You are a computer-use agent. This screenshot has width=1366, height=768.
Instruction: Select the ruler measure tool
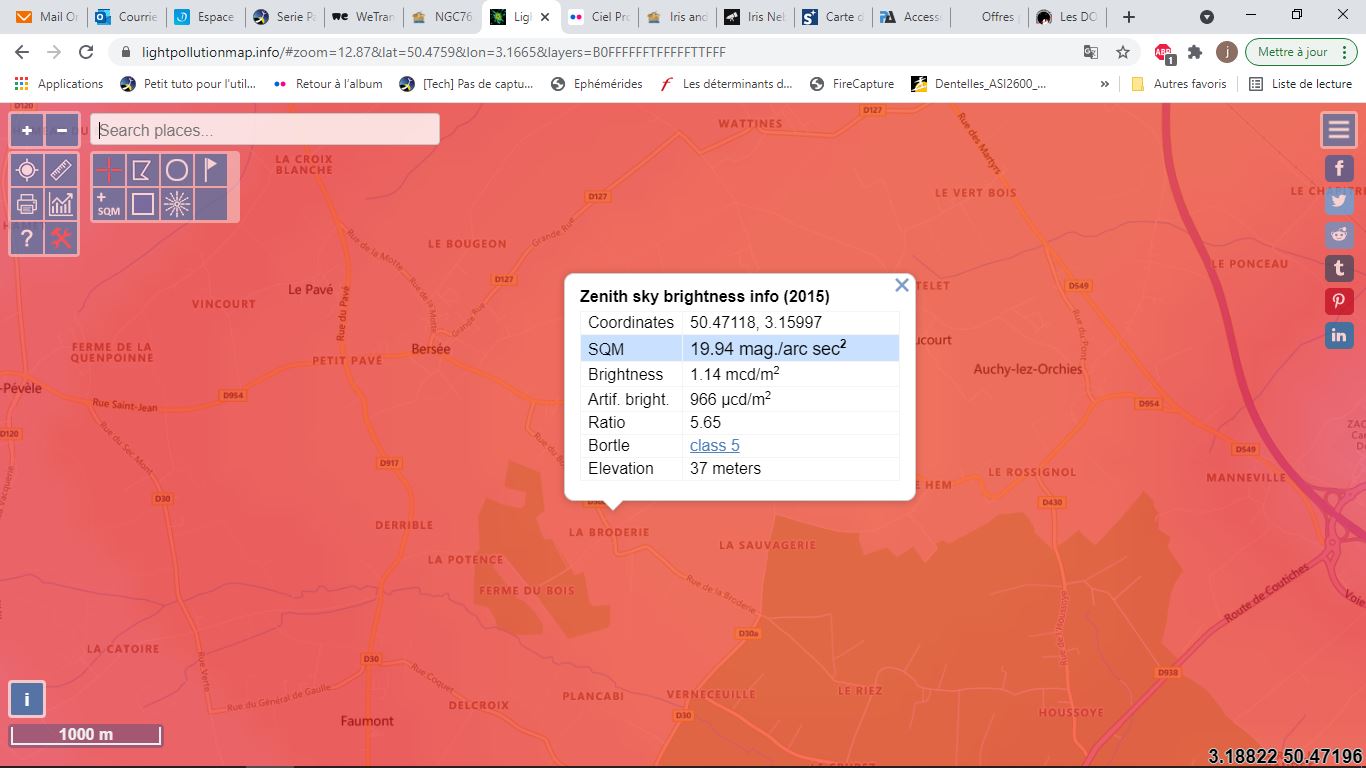tap(62, 171)
